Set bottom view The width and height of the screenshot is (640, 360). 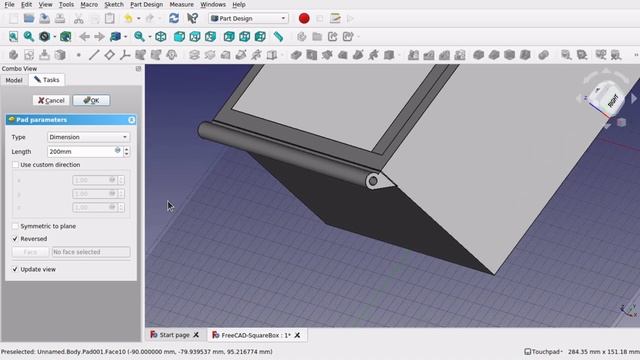[x=244, y=37]
